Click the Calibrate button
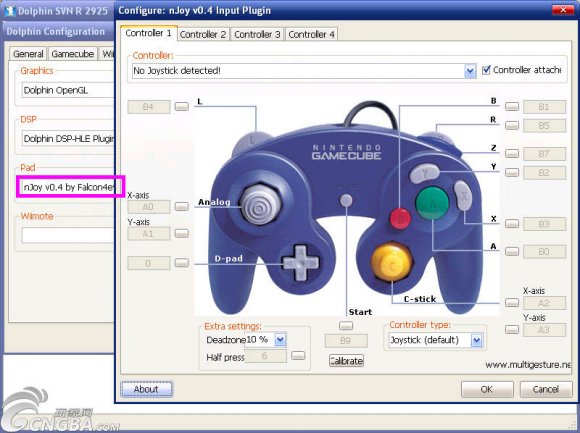Screen dimensions: 580x433 pos(346,361)
